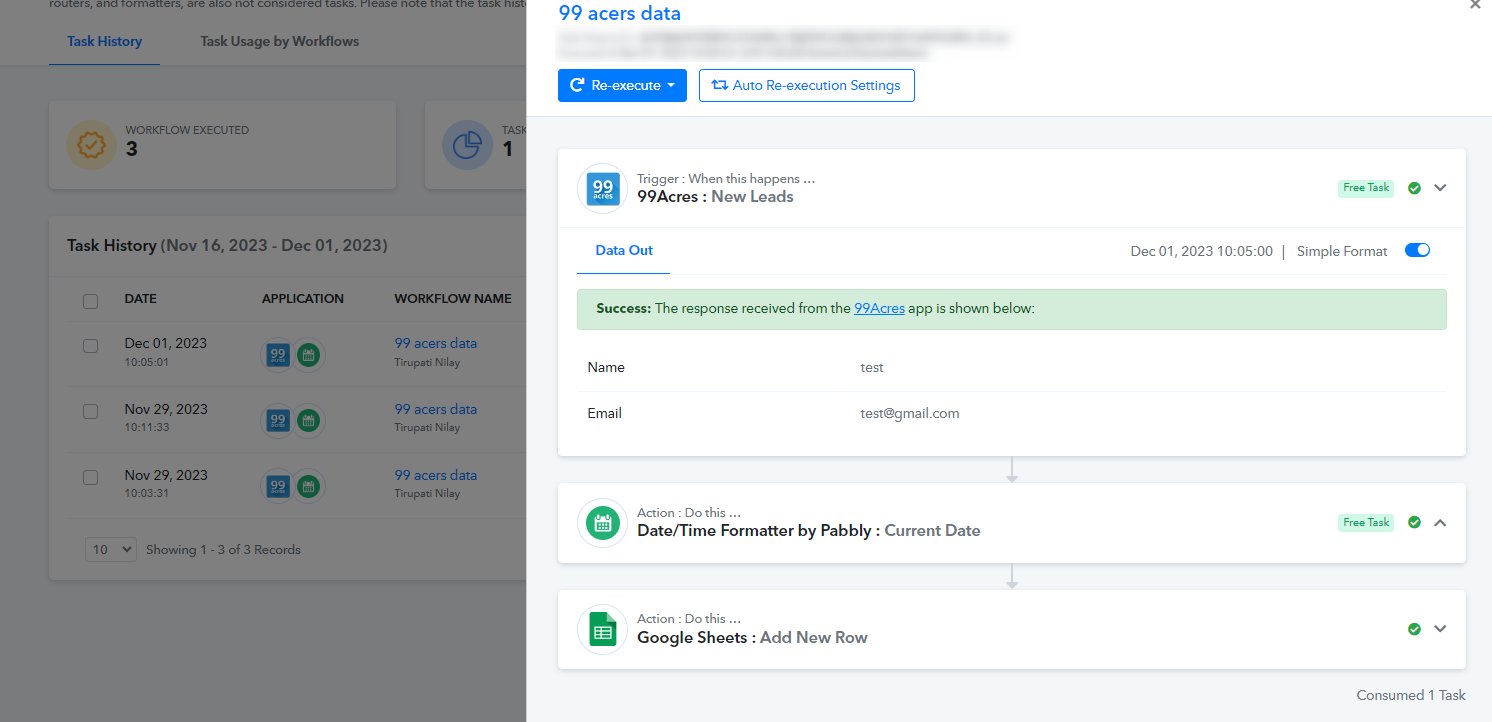
Task: Click the 'Name' field label in Data Out
Action: point(606,368)
